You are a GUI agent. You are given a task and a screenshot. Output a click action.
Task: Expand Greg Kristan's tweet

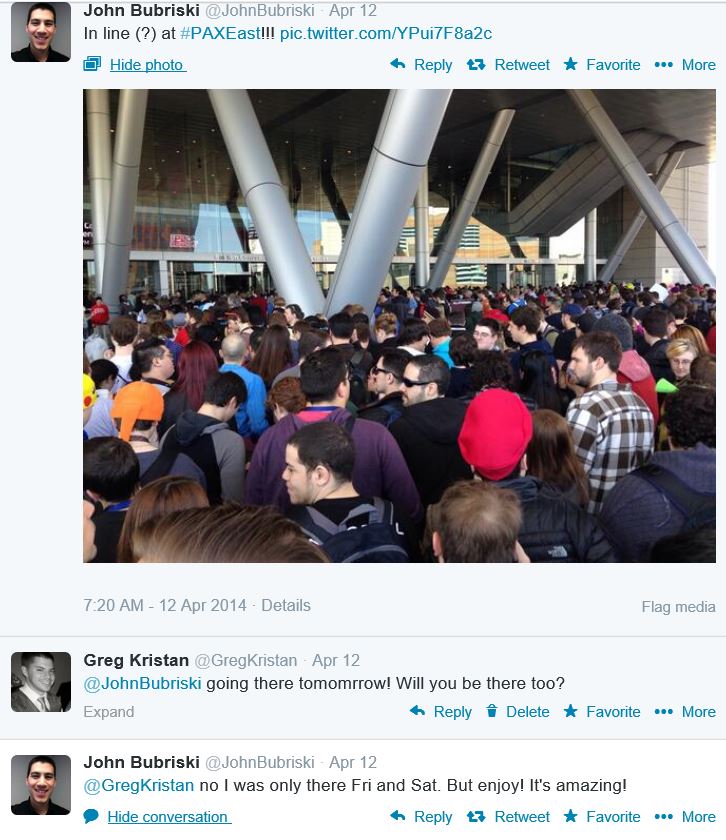point(109,712)
